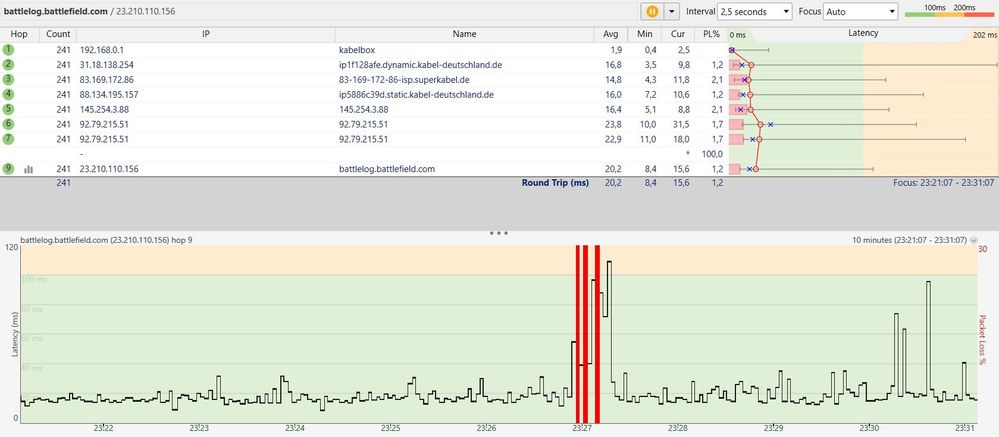Sort by the Avg column header
Viewport: 999px width, 437px height.
point(611,34)
